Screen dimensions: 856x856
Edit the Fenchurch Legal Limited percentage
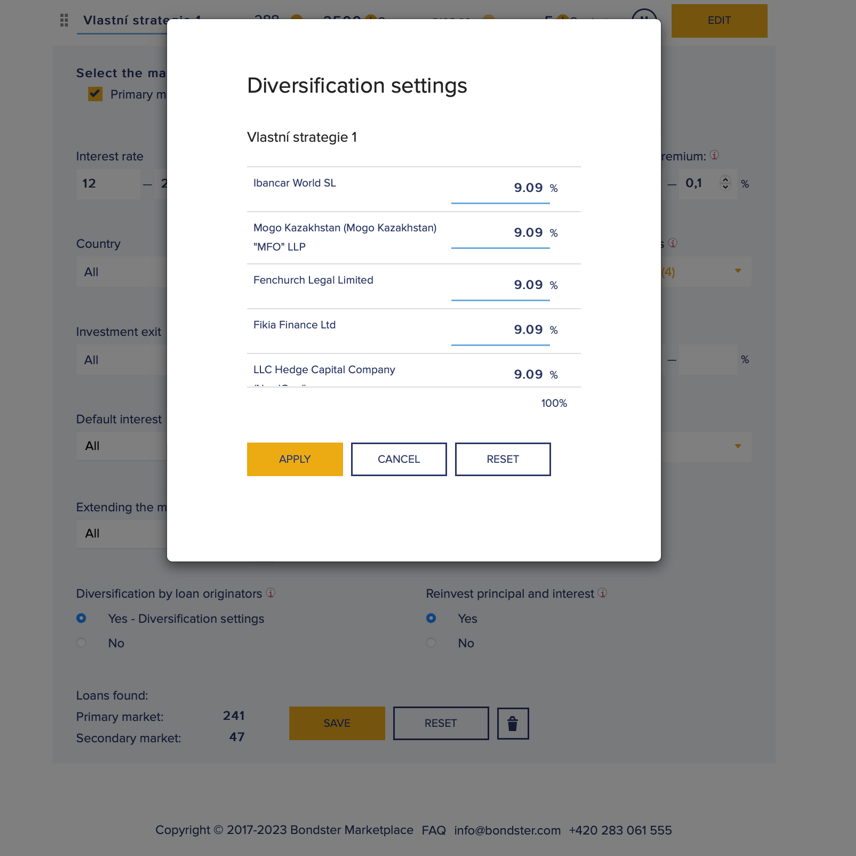coord(500,286)
